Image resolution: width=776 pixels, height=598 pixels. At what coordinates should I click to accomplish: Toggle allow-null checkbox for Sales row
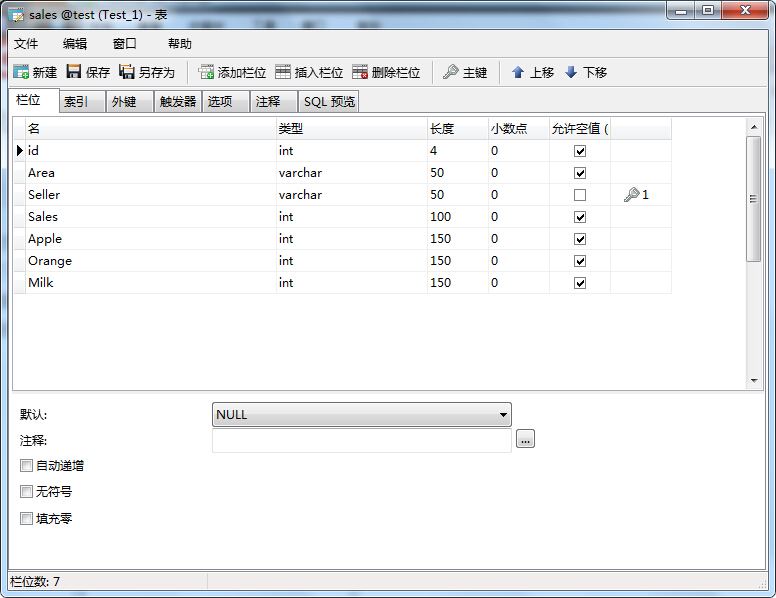pos(580,217)
